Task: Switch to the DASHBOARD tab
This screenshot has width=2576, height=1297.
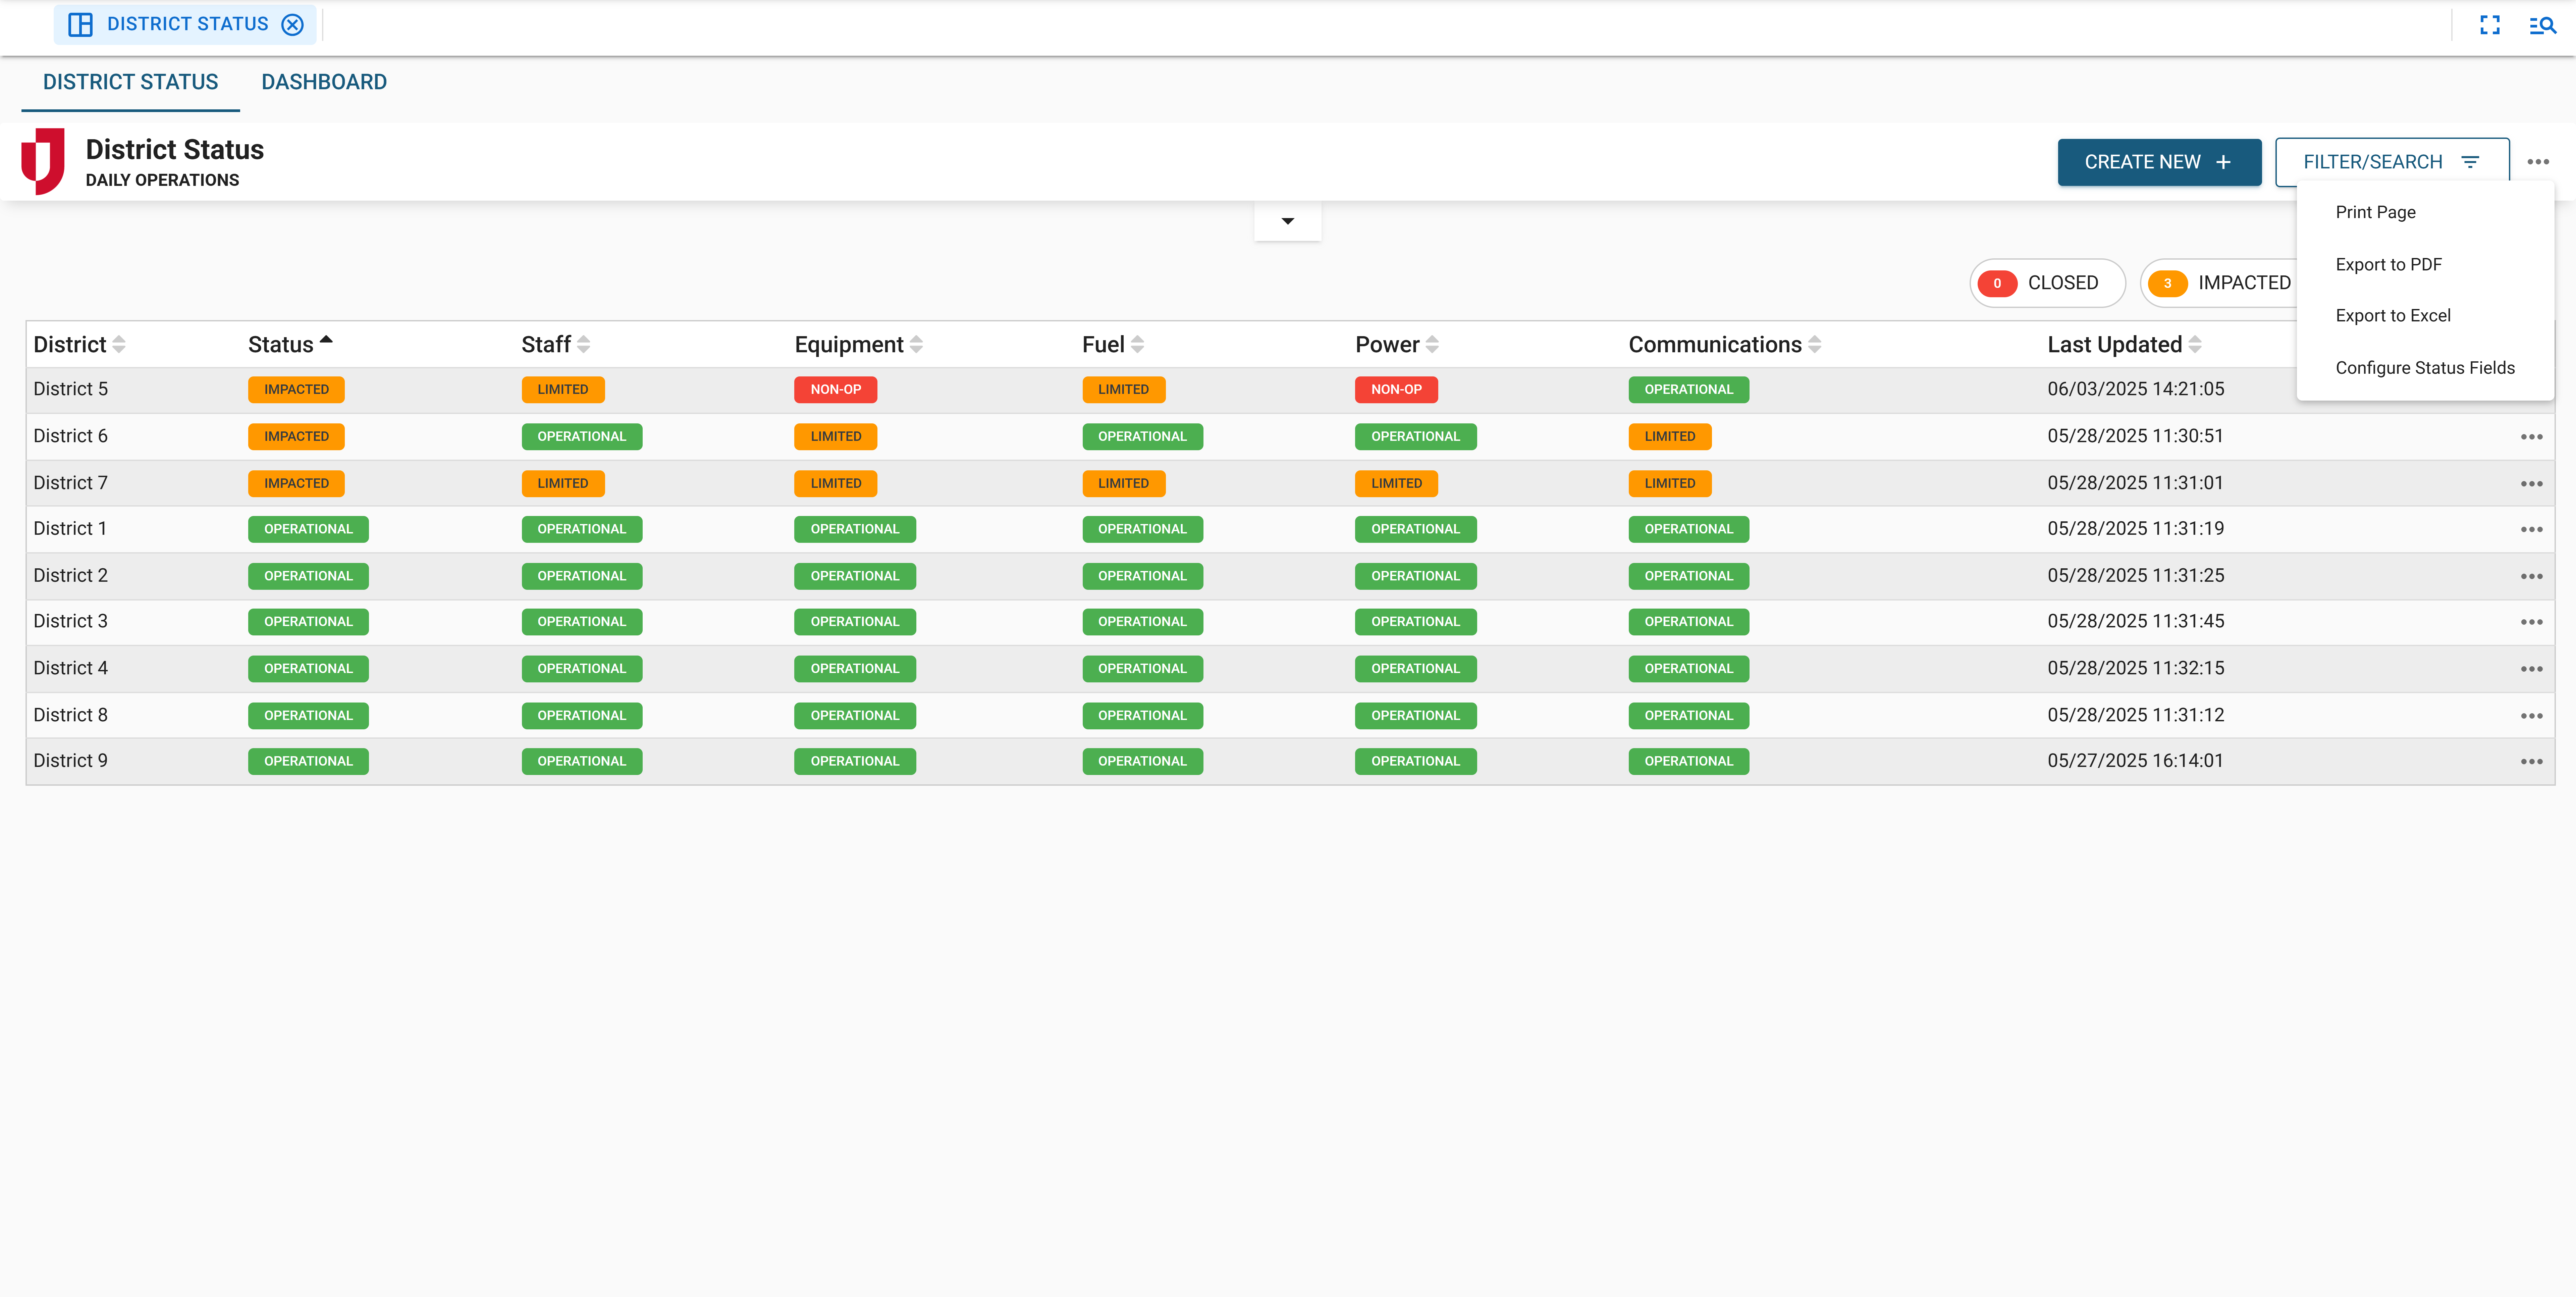Action: tap(324, 82)
